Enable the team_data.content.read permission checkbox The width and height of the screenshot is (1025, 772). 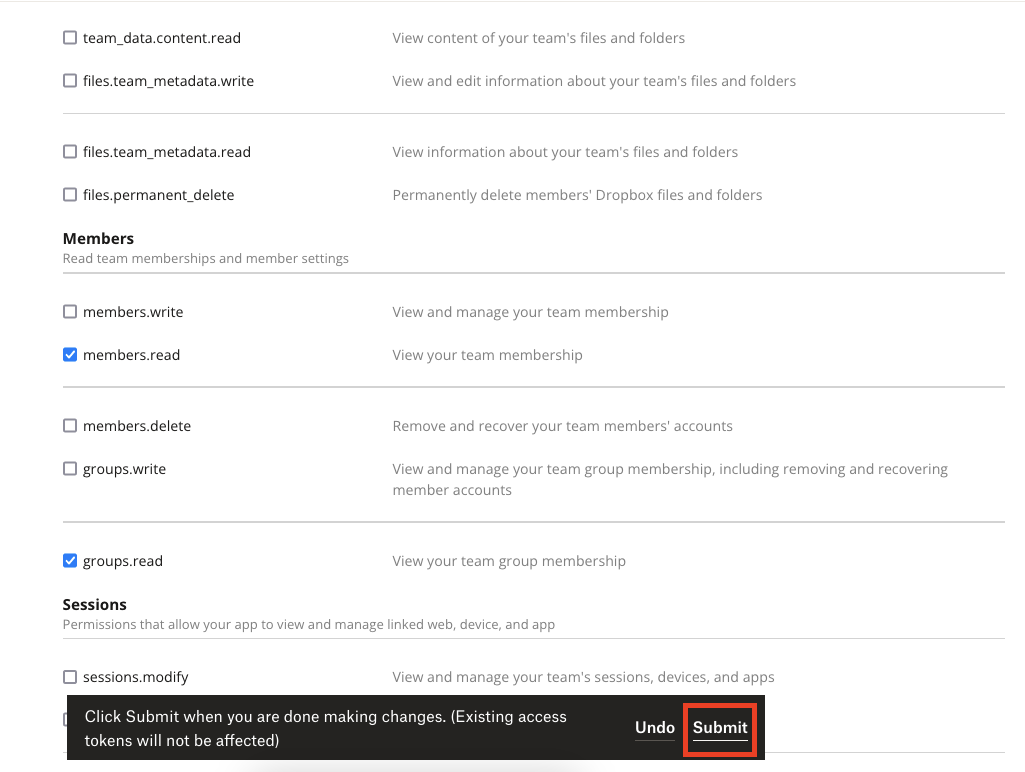point(70,37)
